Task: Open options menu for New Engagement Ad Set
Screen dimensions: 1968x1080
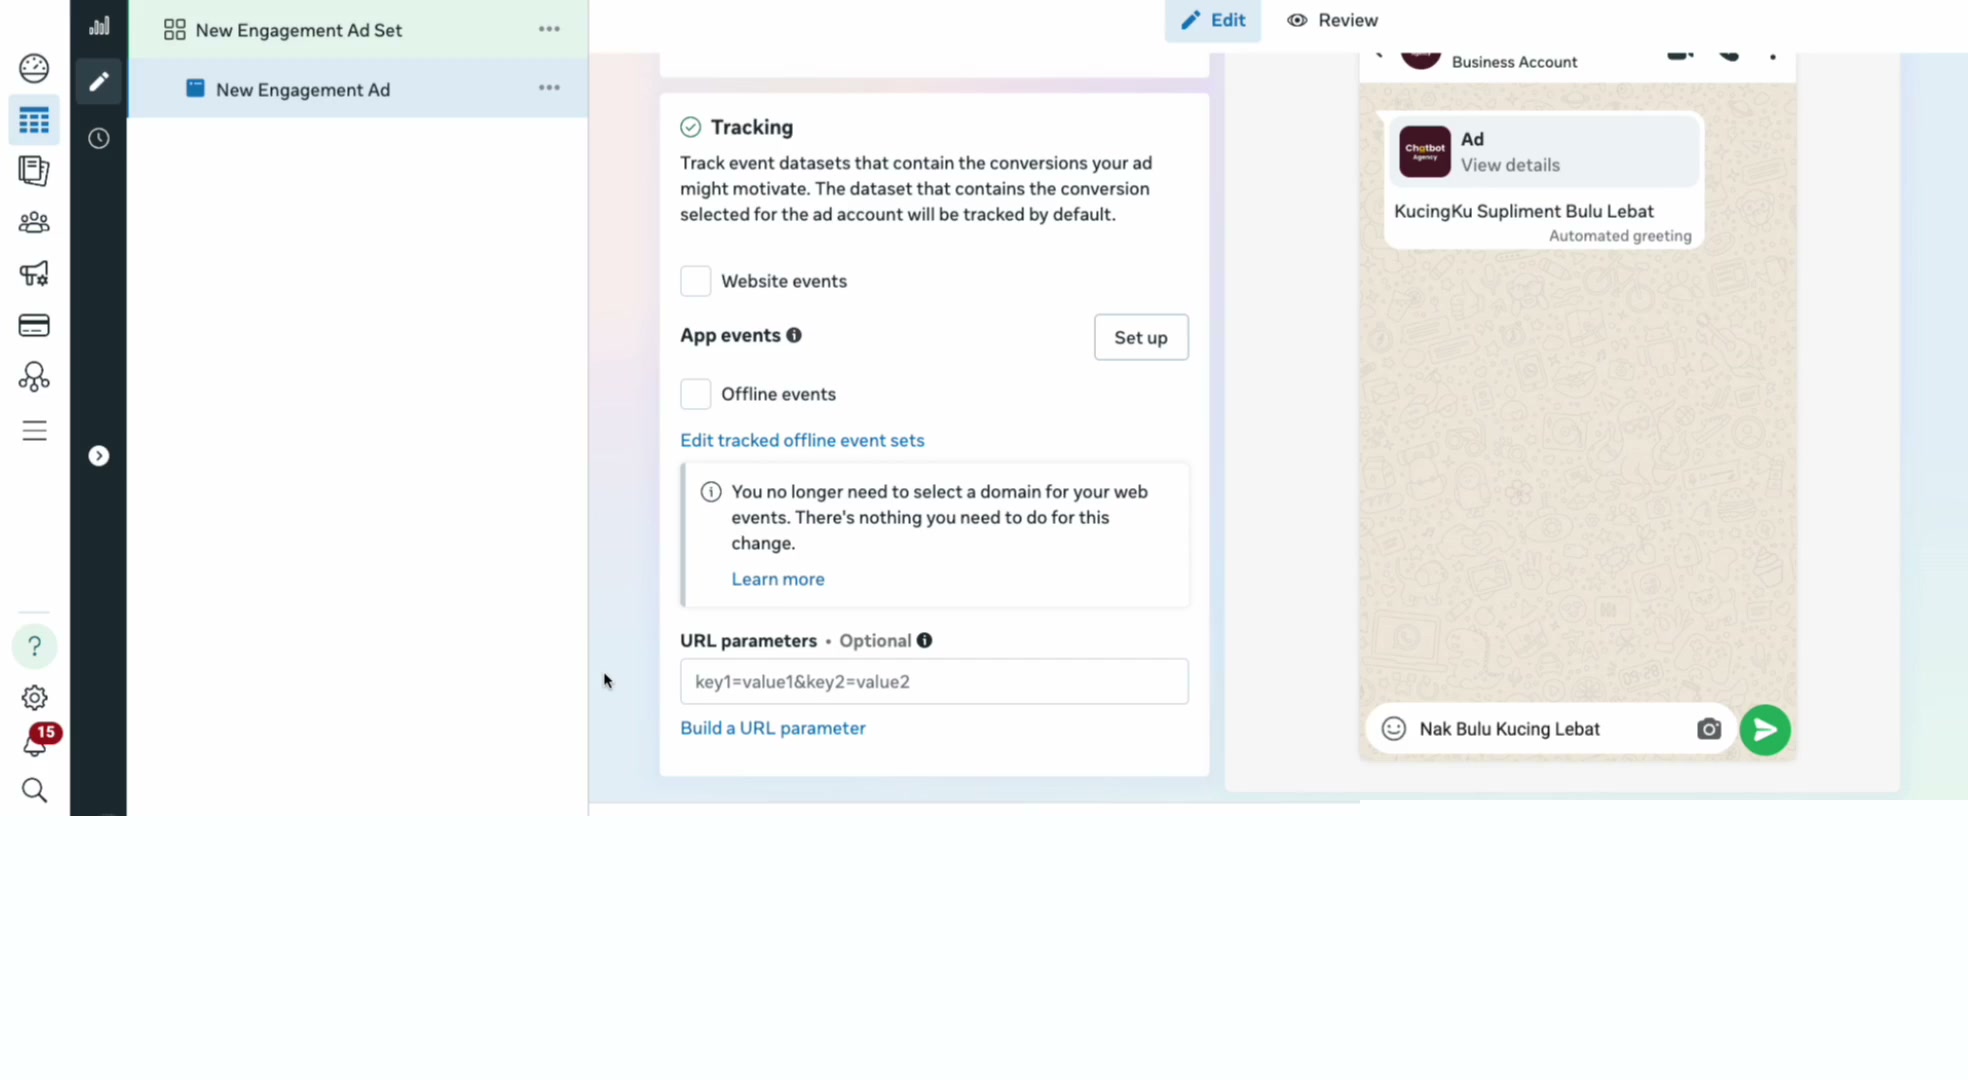Action: point(549,29)
